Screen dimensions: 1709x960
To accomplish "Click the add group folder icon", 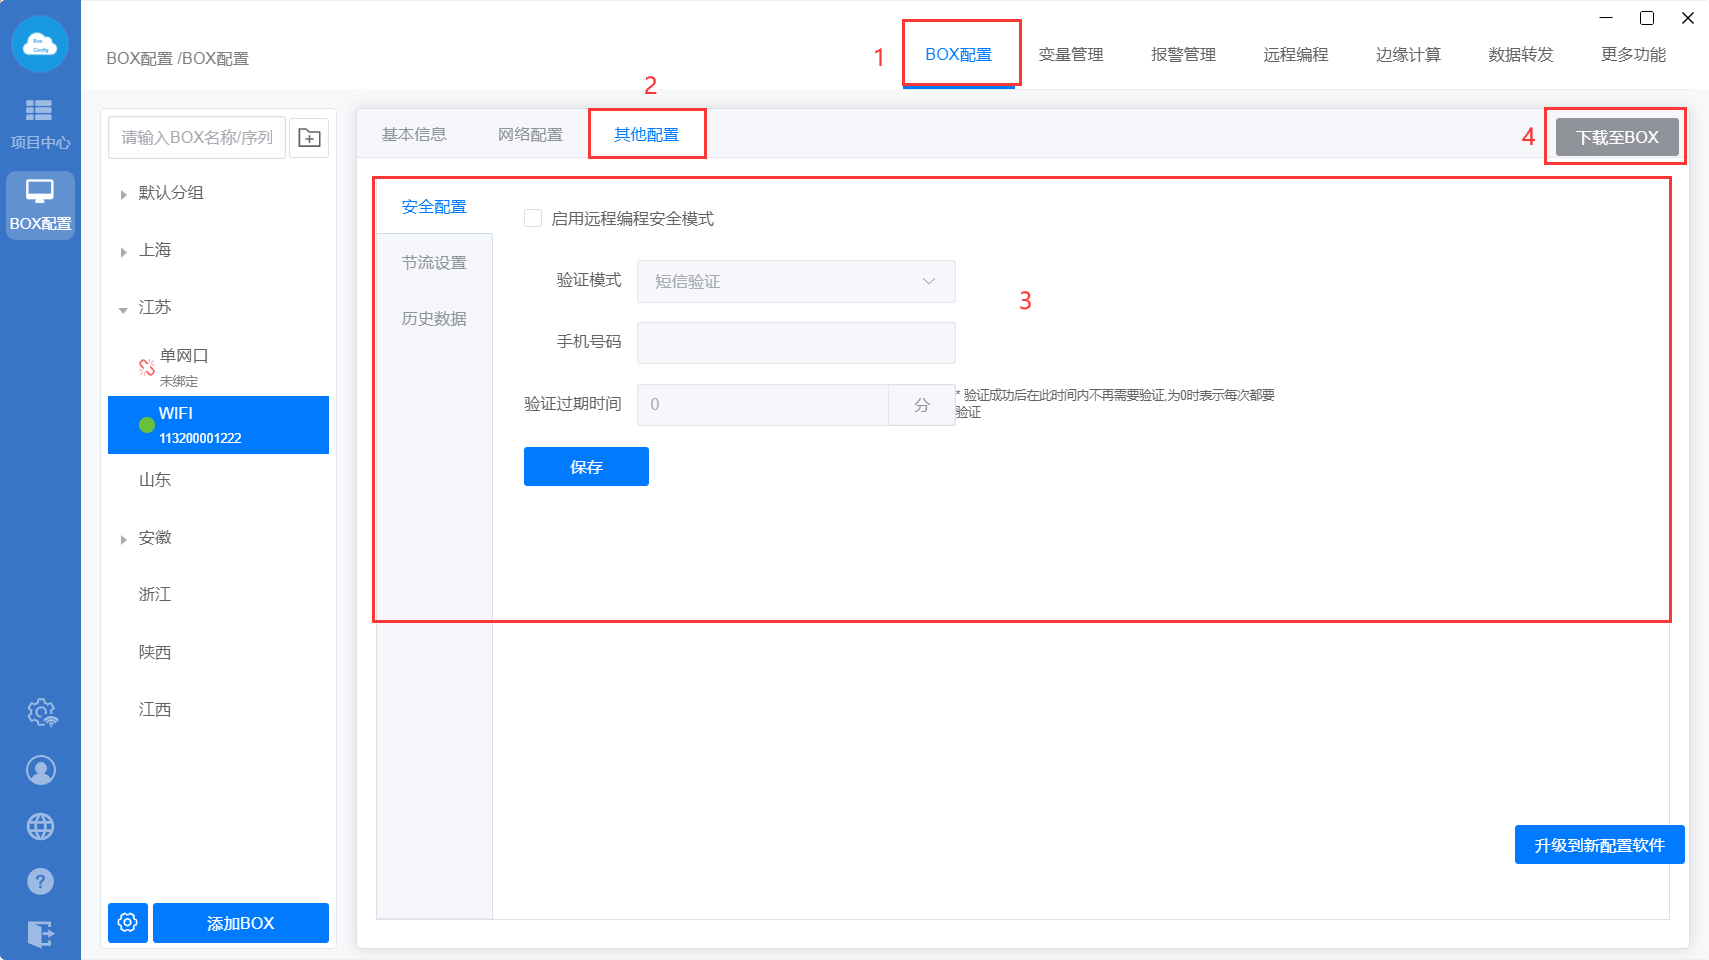I will click(309, 138).
